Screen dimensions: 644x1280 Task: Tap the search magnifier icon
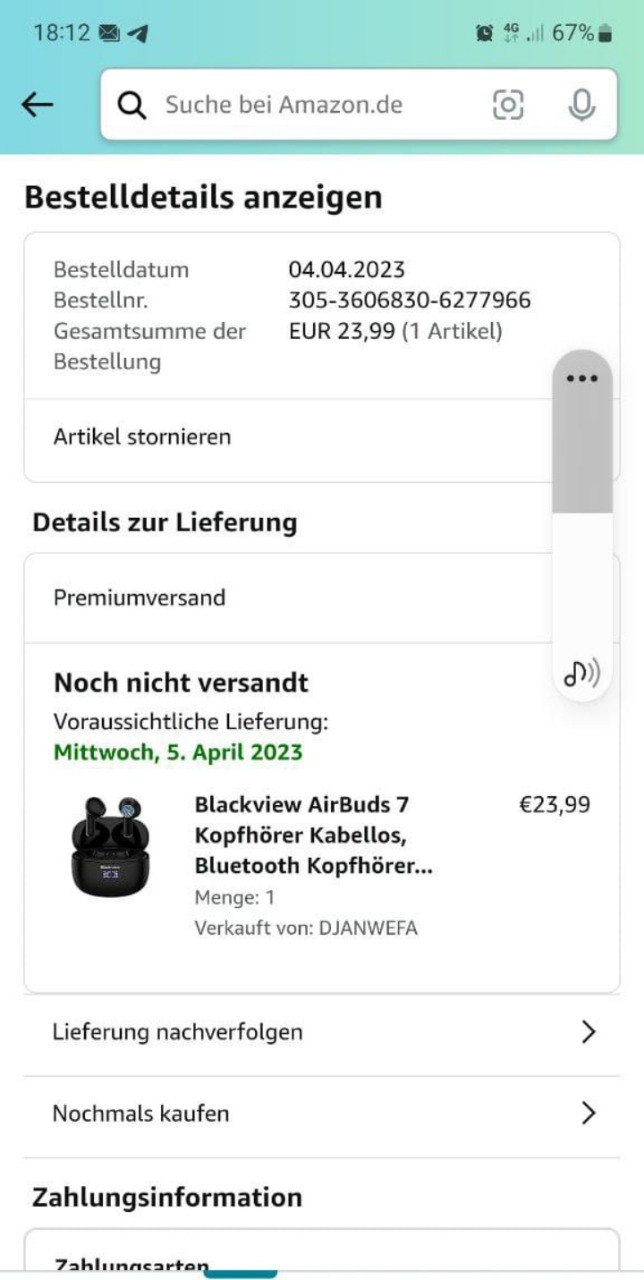click(132, 105)
